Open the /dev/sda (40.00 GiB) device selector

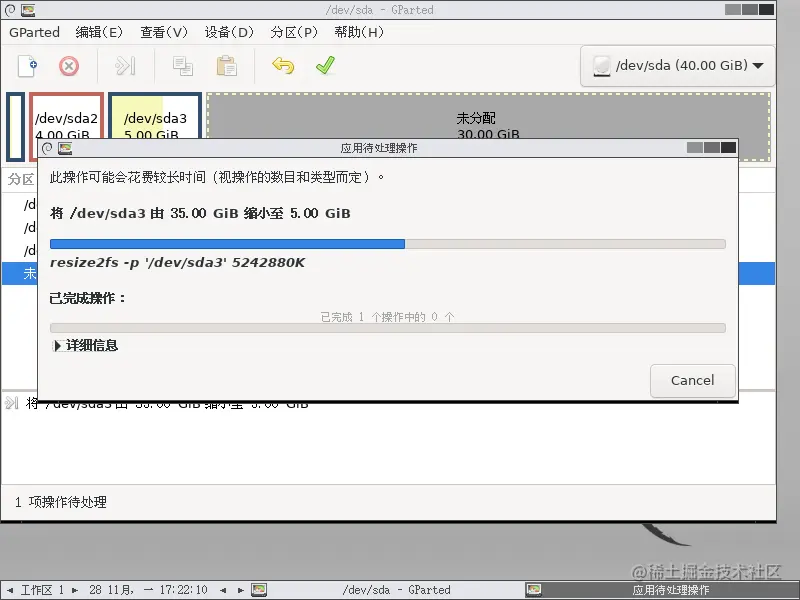[x=678, y=66]
